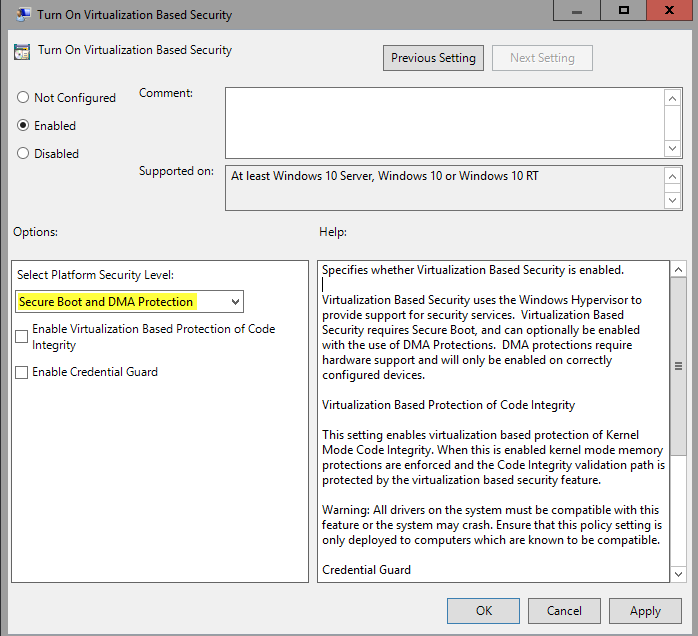Click the Supported on scroll down arrow

click(x=673, y=200)
